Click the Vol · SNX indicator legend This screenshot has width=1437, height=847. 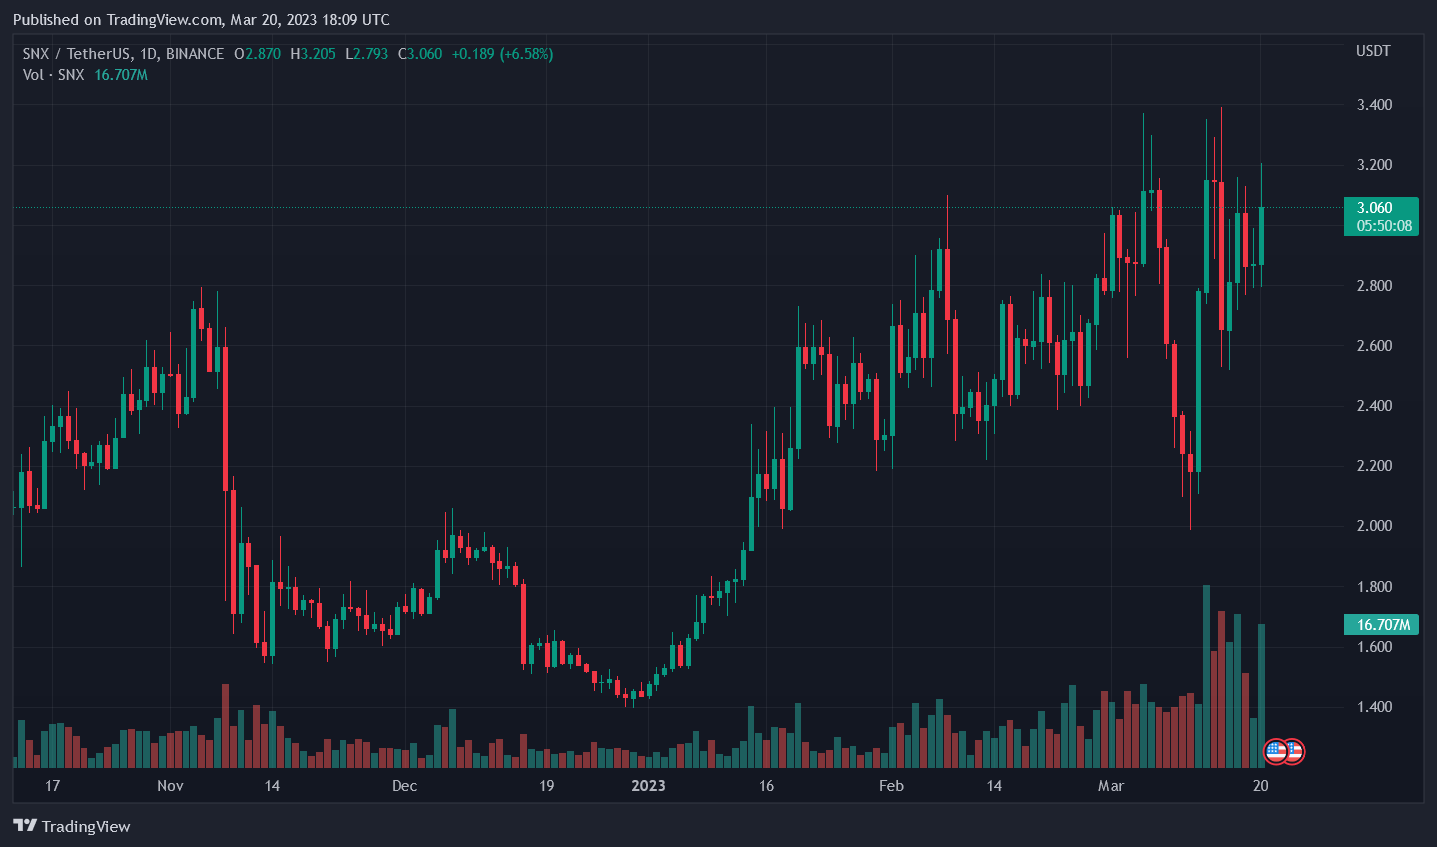tap(53, 75)
